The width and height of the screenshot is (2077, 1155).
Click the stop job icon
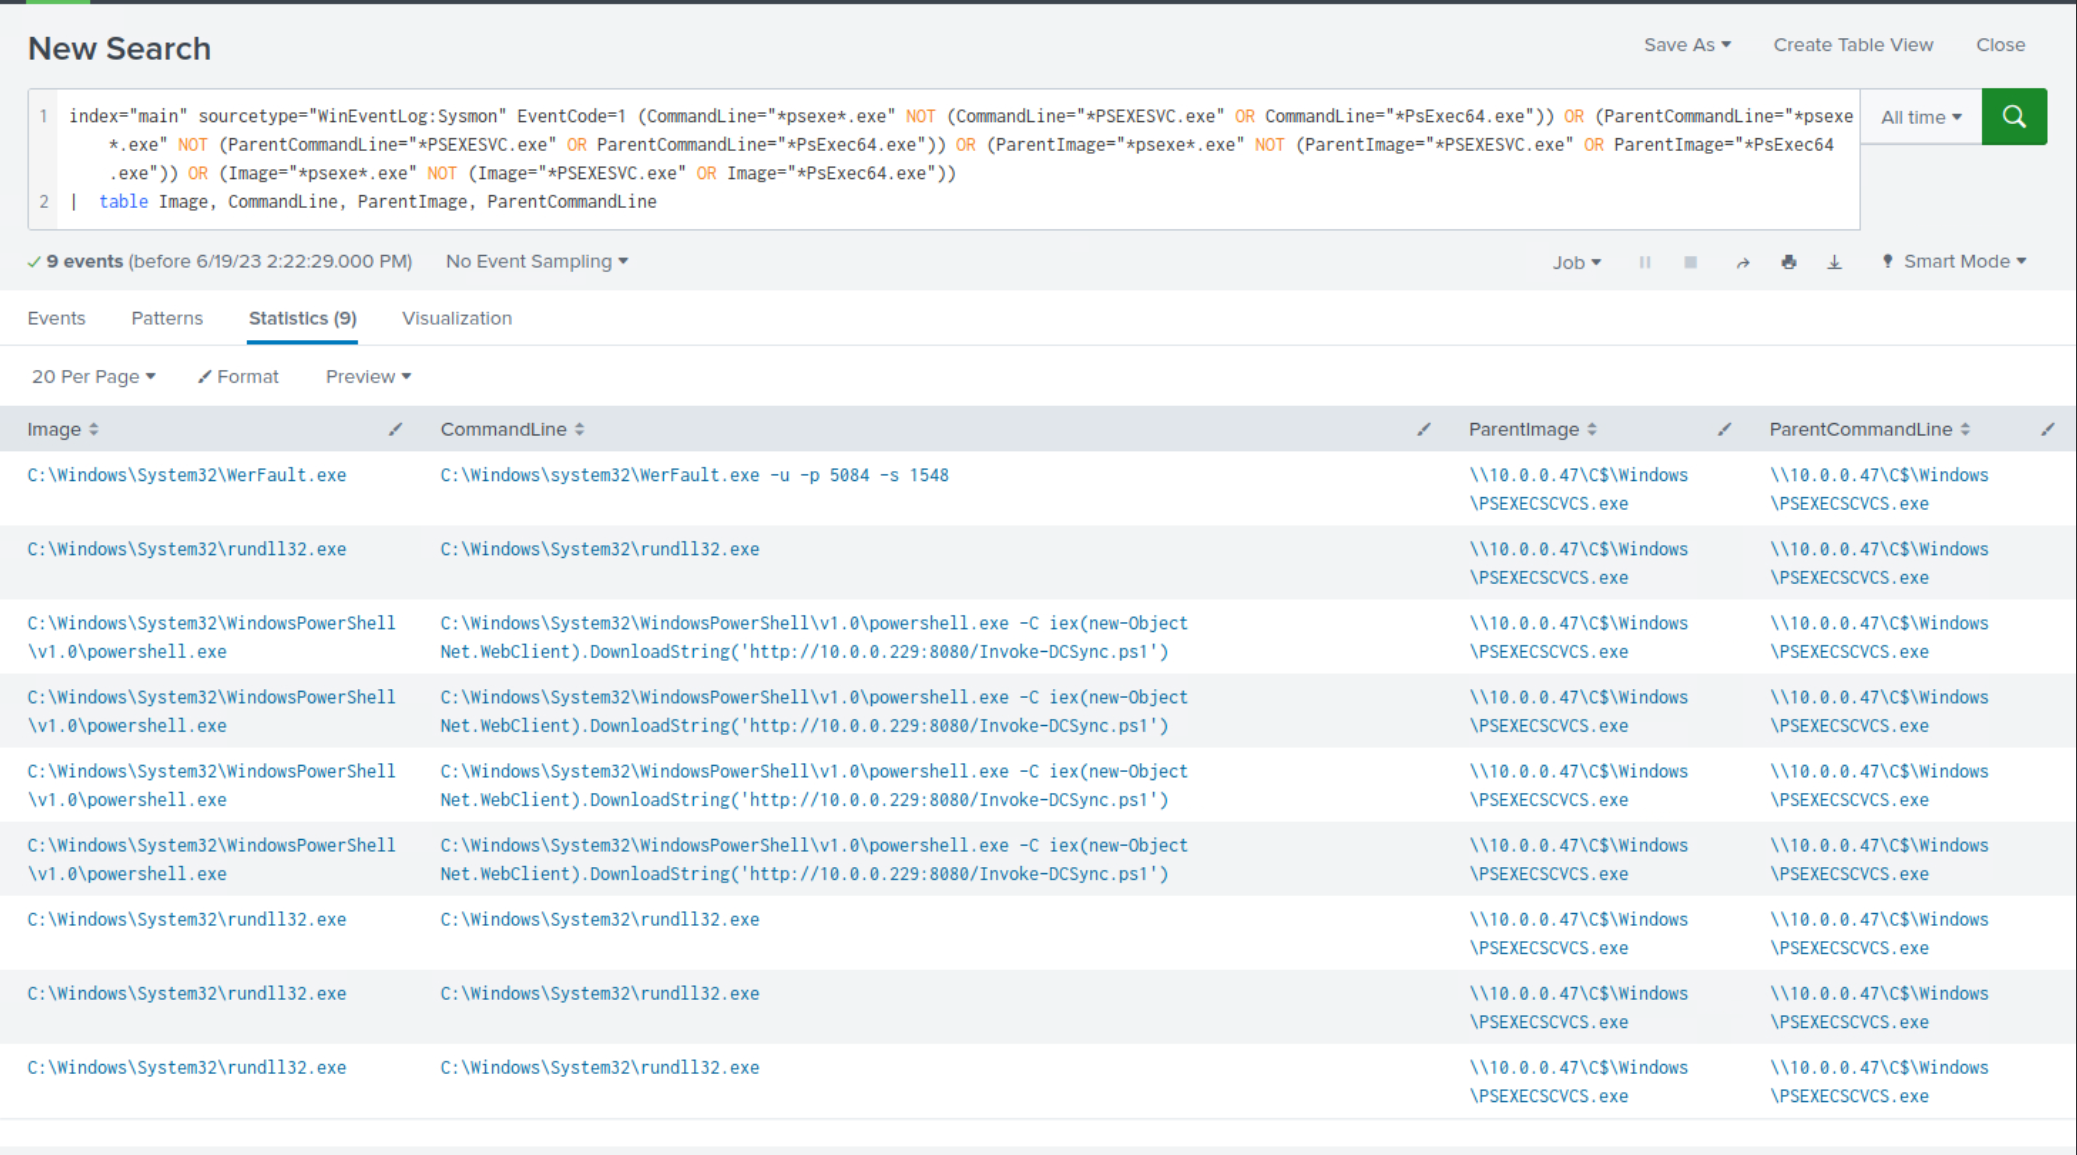(x=1690, y=262)
